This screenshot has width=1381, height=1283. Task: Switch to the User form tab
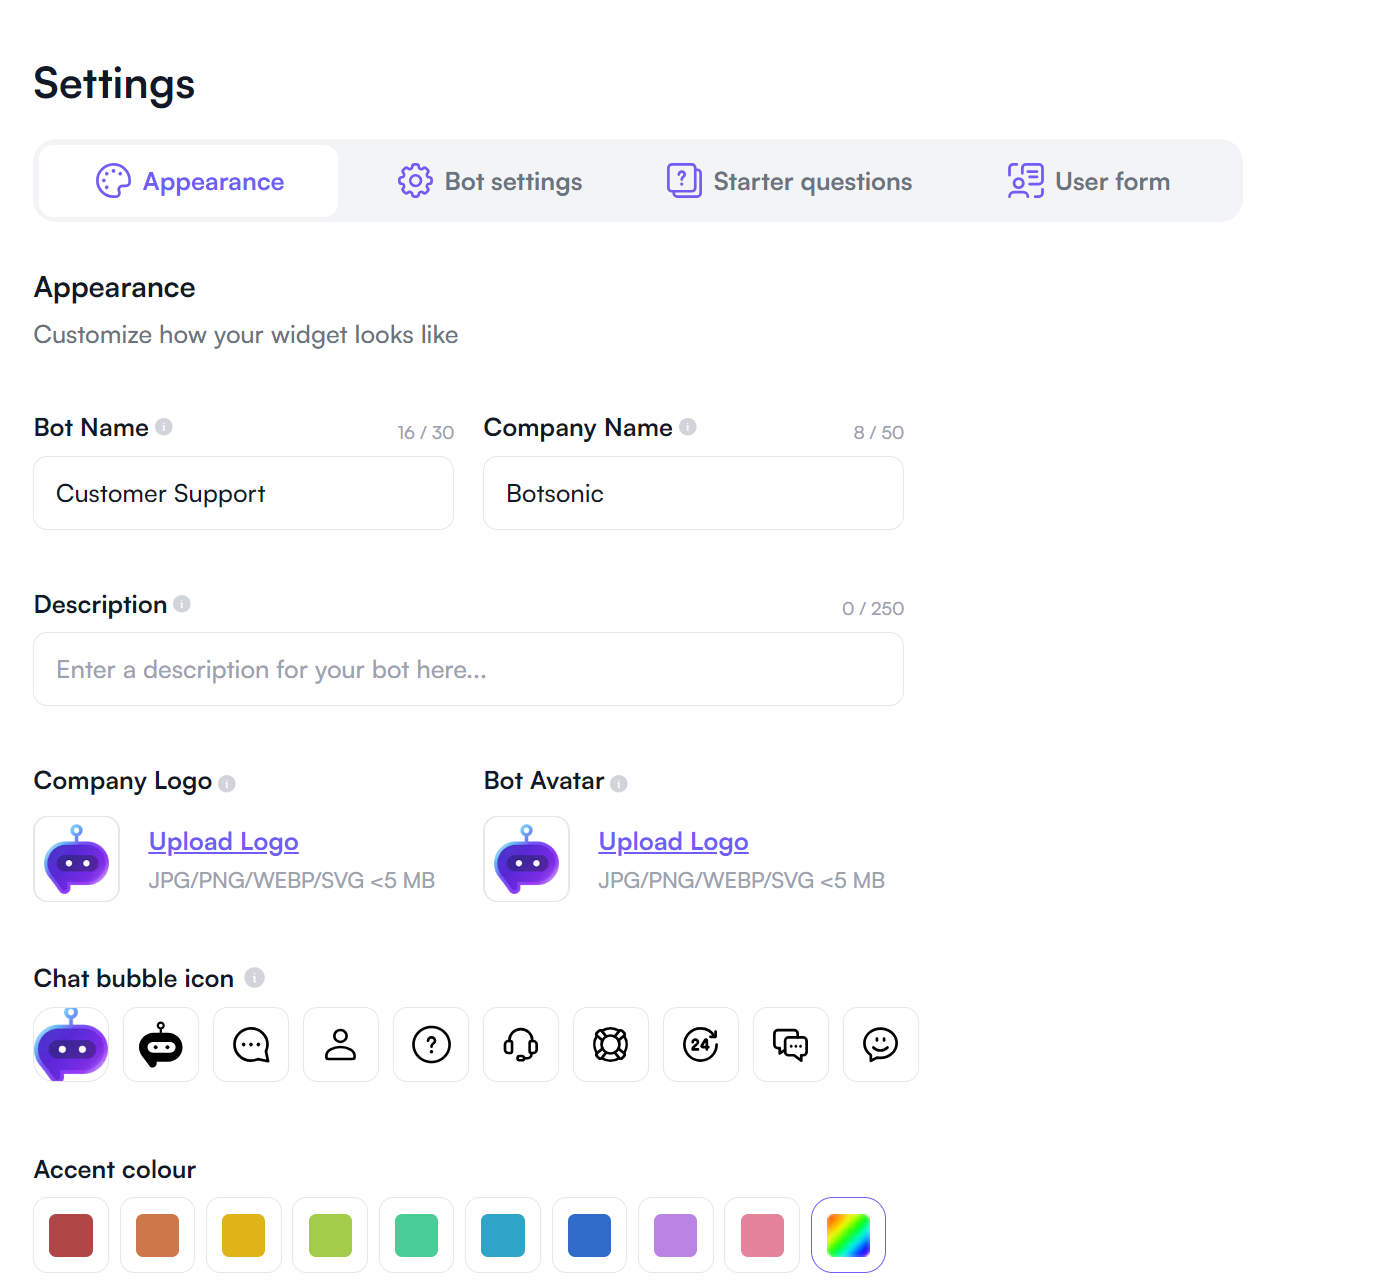point(1089,181)
